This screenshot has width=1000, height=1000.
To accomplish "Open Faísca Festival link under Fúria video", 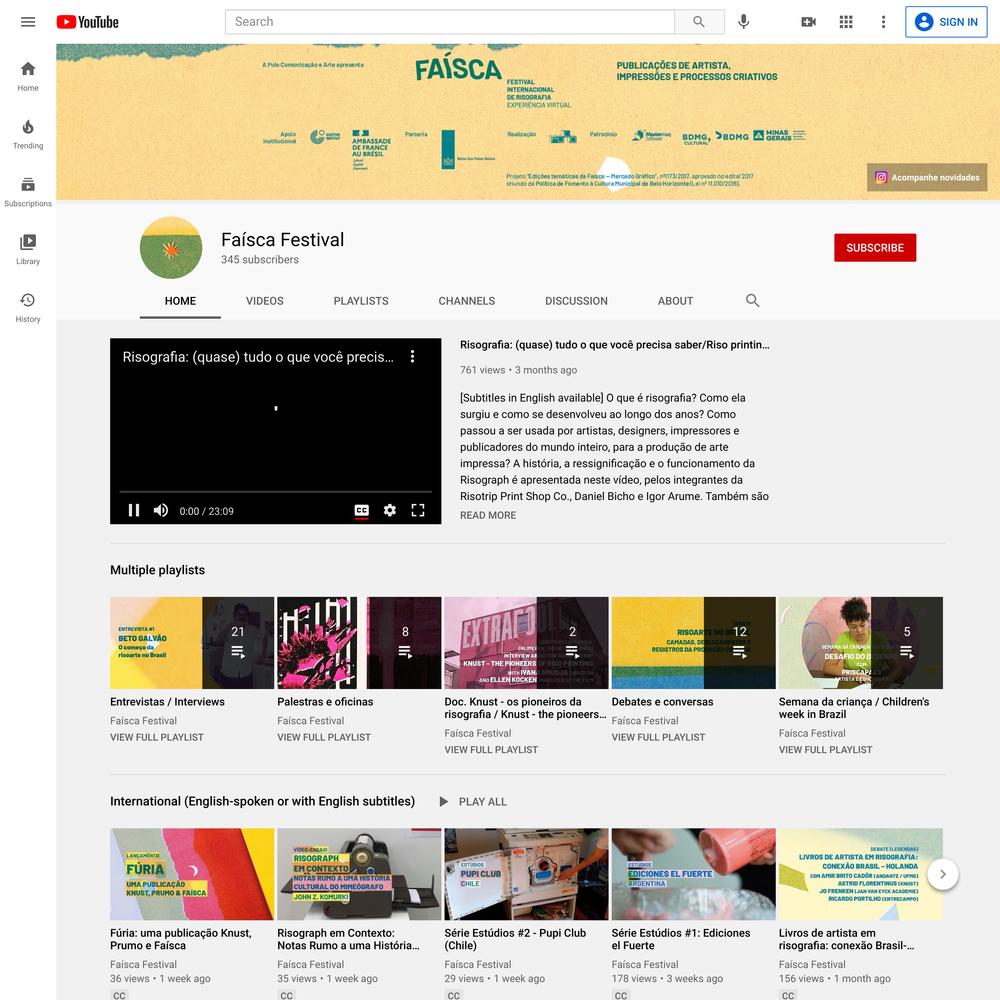I will tap(143, 965).
